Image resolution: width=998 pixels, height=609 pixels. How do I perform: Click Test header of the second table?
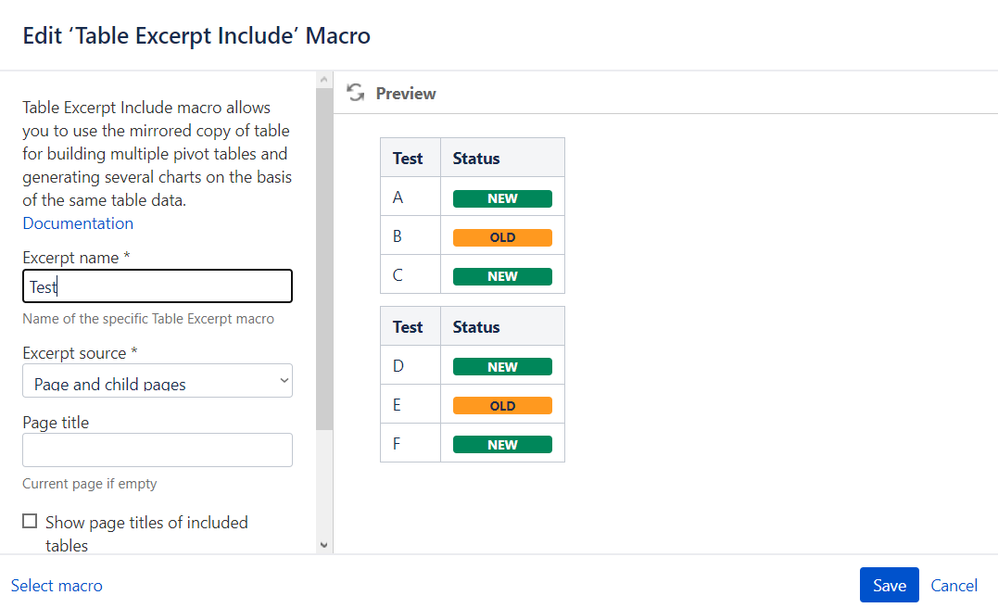coord(408,327)
